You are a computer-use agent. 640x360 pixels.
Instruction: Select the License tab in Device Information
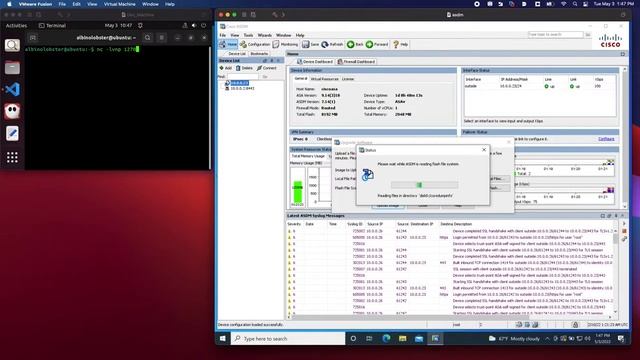click(x=348, y=79)
